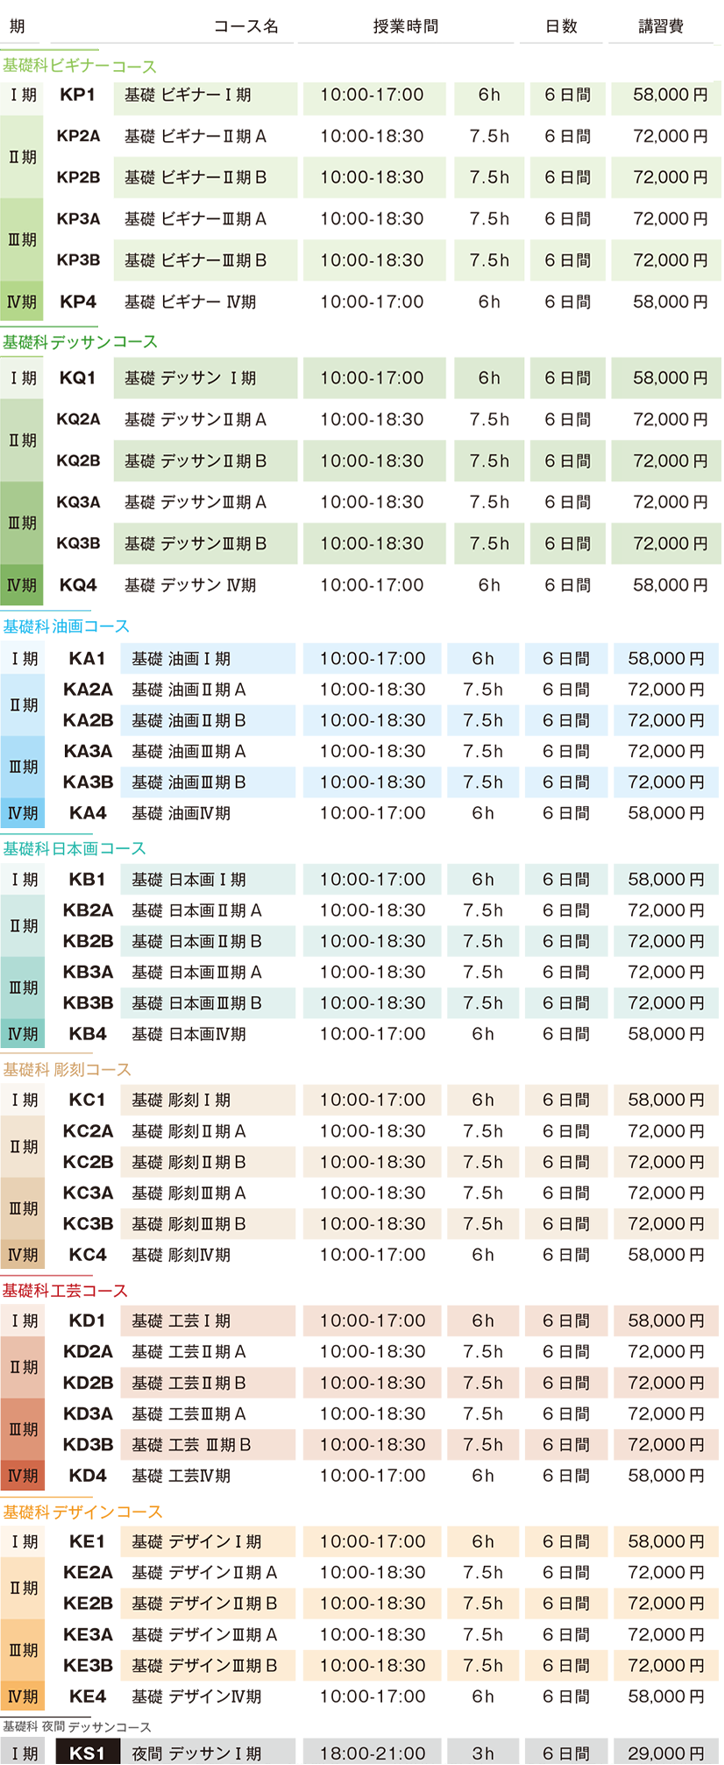This screenshot has width=724, height=1765.
Task: Select course code KE2B
Action: [x=88, y=1604]
